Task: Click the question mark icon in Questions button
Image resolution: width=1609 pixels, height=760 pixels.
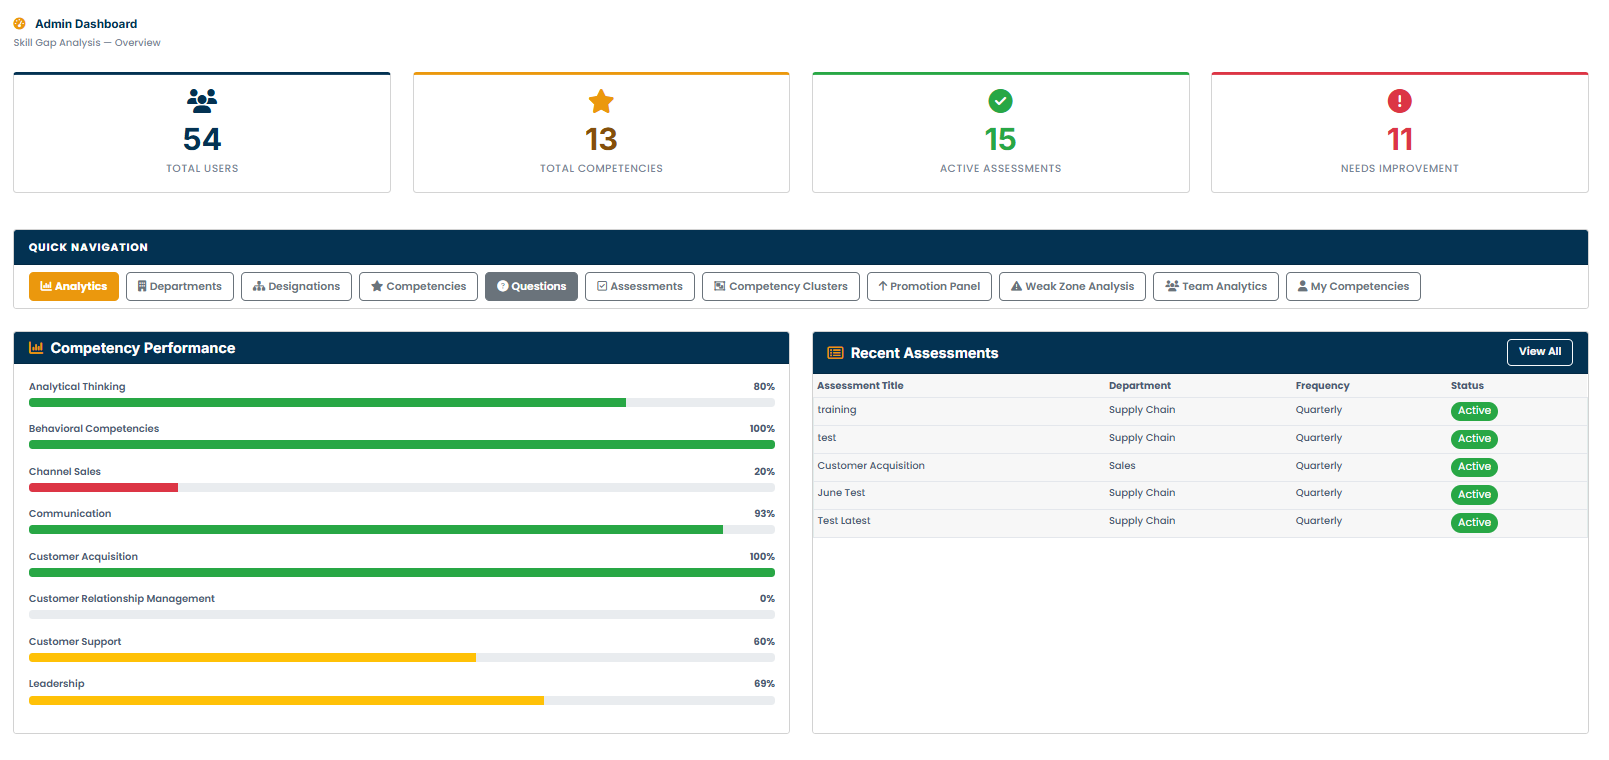Action: click(x=503, y=286)
